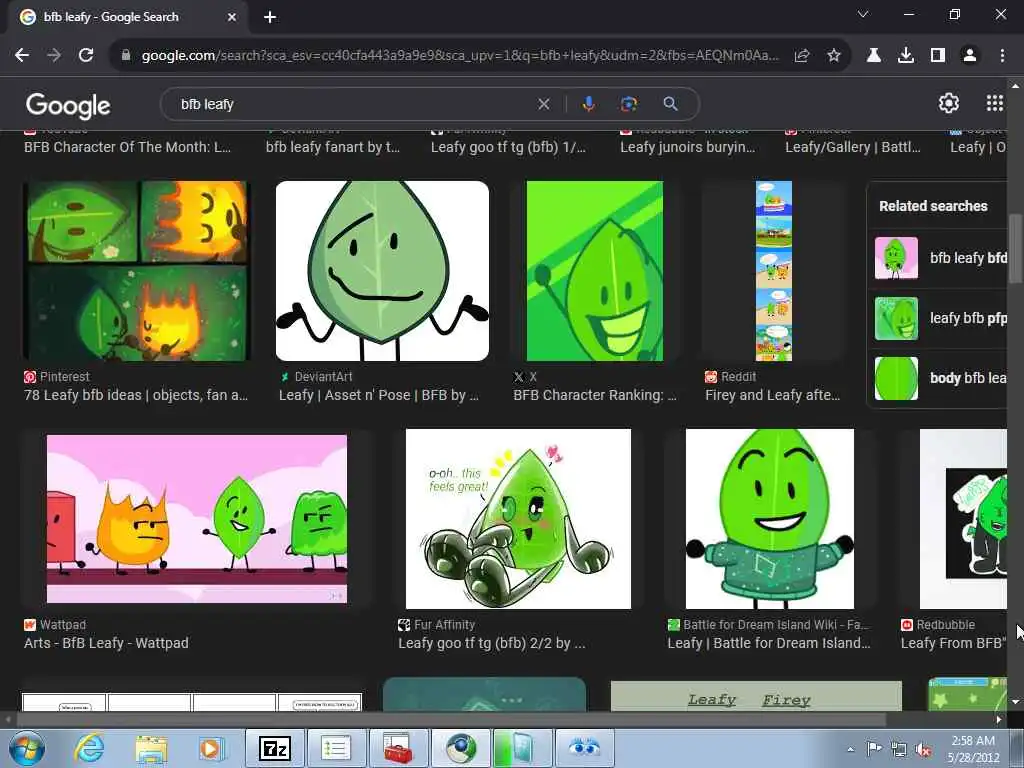Launch Internet Explorer from taskbar
This screenshot has width=1024, height=768.
coord(89,748)
